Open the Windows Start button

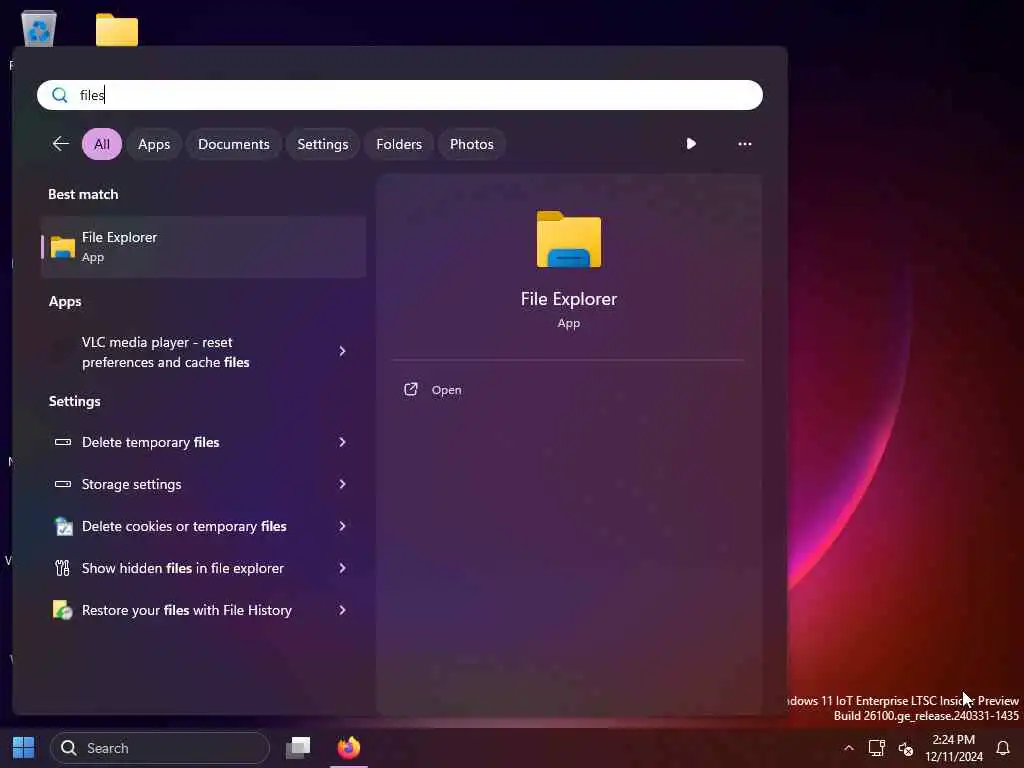[24, 748]
